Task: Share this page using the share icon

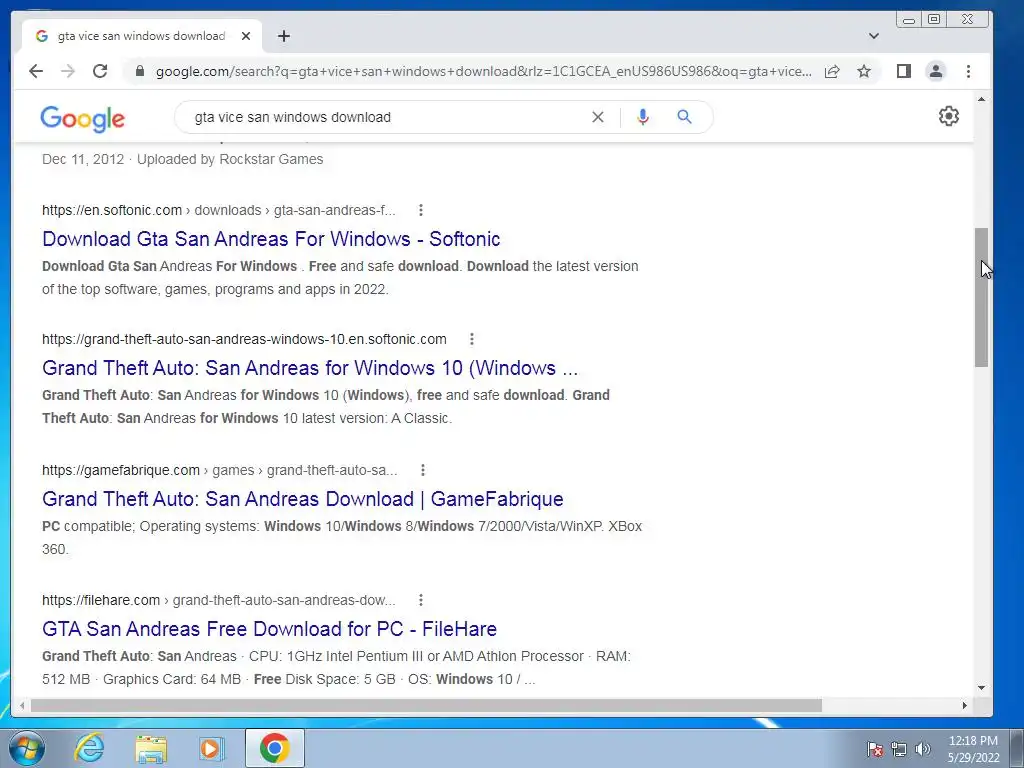Action: [832, 71]
